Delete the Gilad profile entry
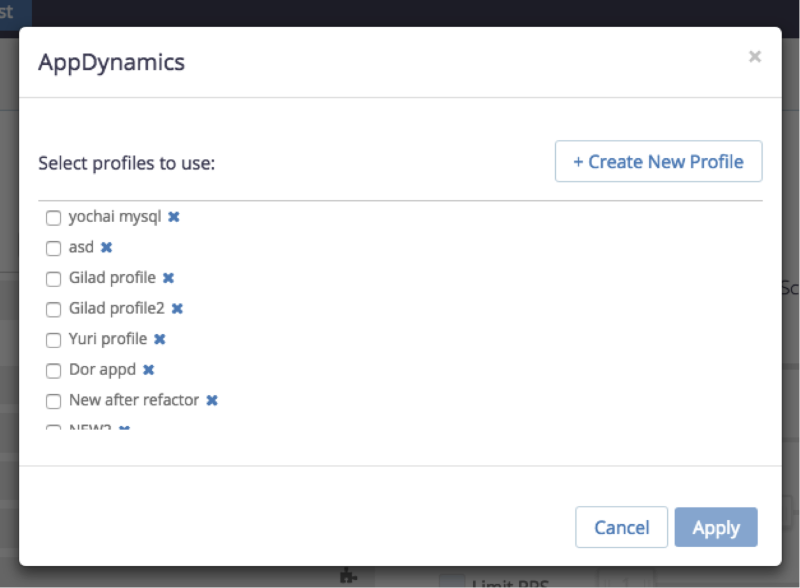 pyautogui.click(x=168, y=278)
